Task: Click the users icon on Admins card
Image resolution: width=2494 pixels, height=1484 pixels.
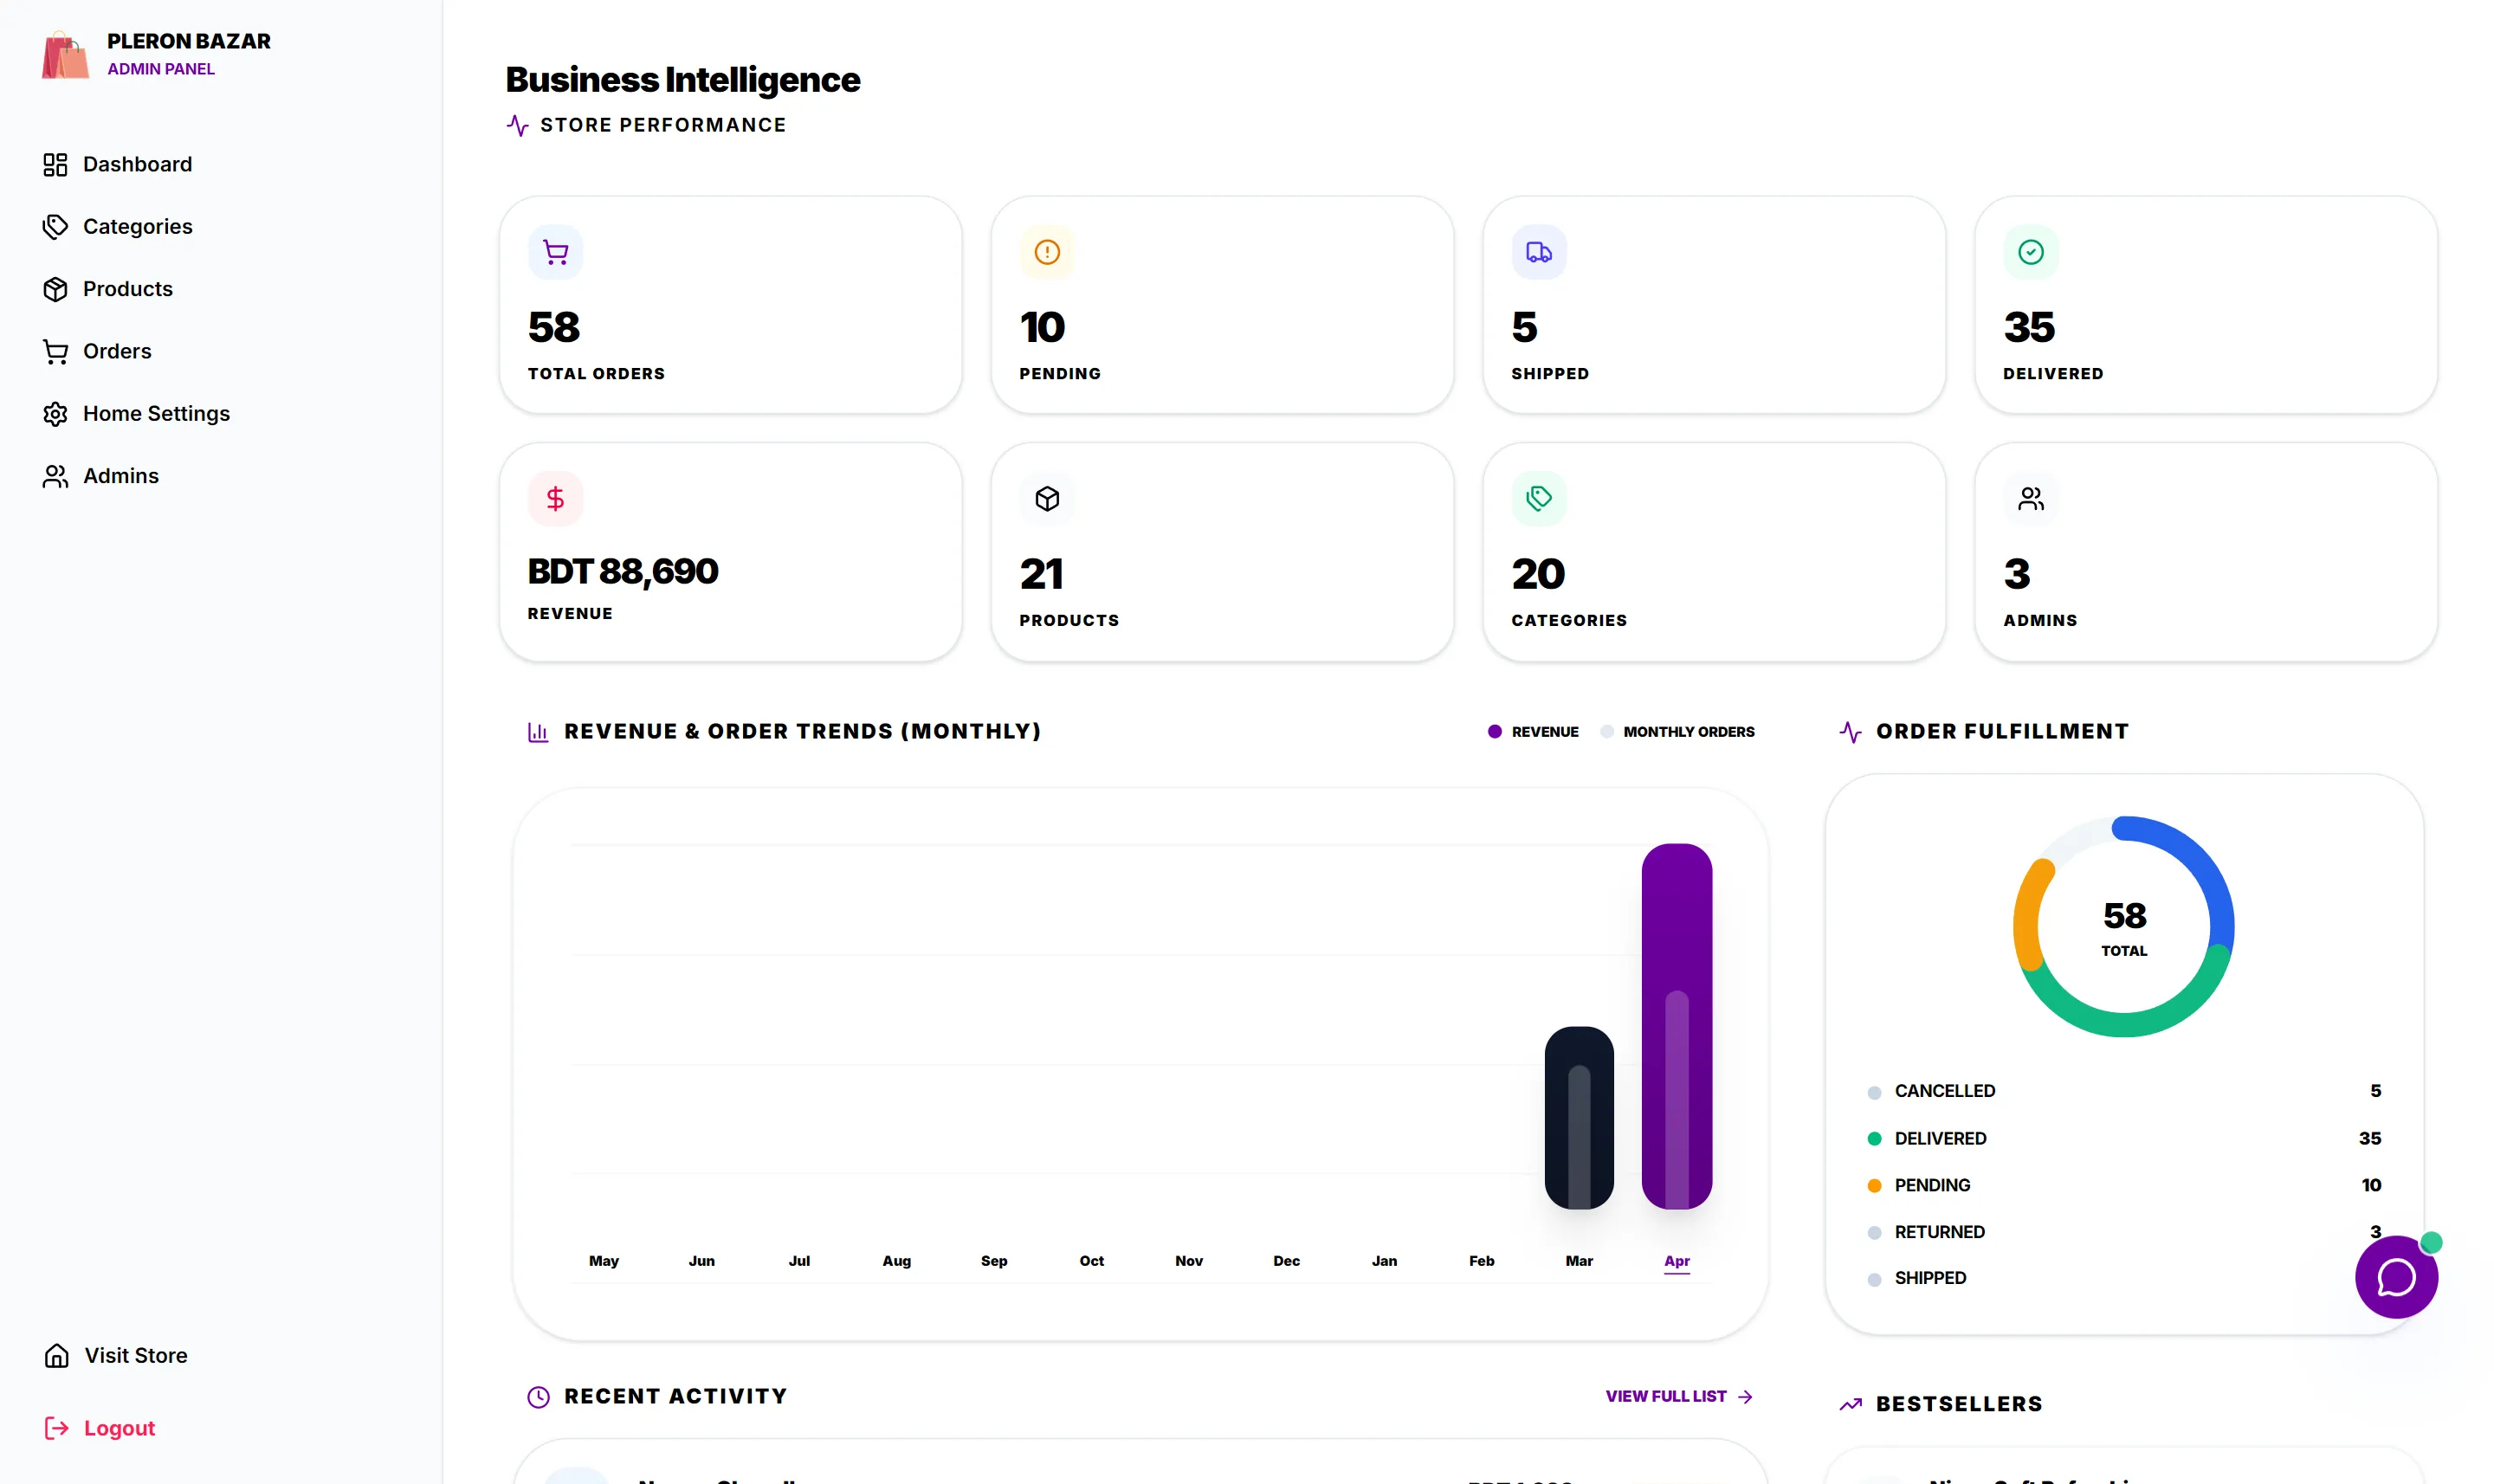Action: tap(2030, 498)
